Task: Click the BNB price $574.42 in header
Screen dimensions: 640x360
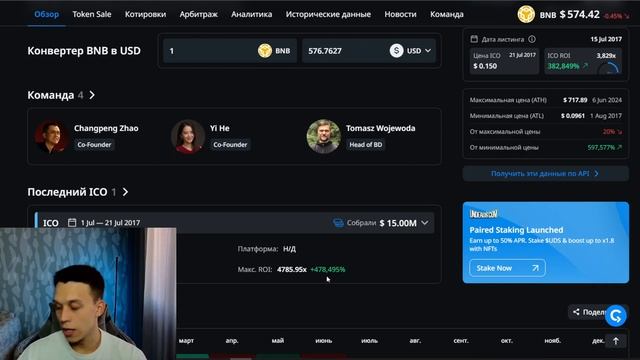Action: (x=580, y=14)
